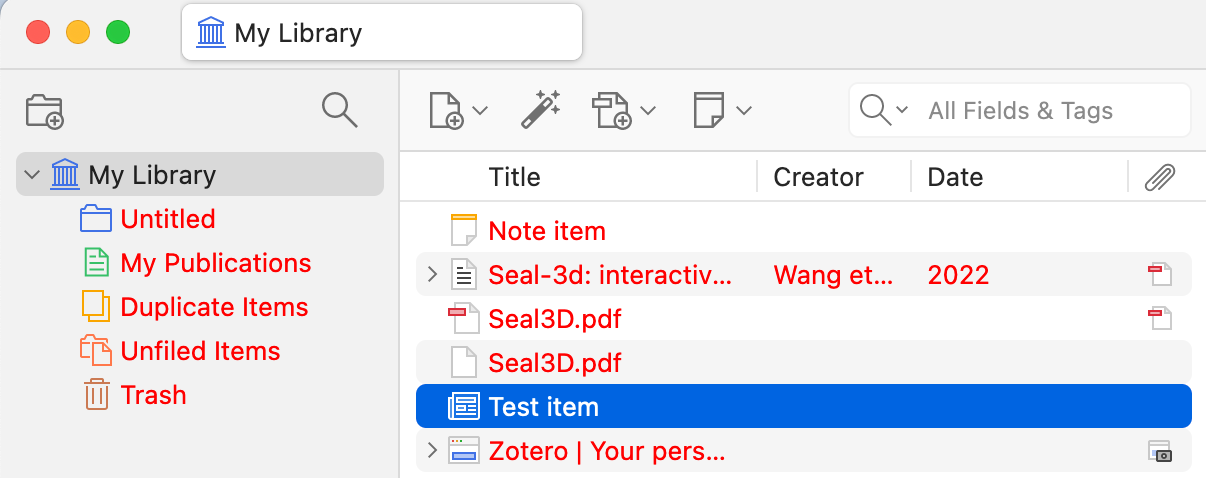Click the paperclip attachment column header
This screenshot has width=1206, height=478.
point(1159,177)
